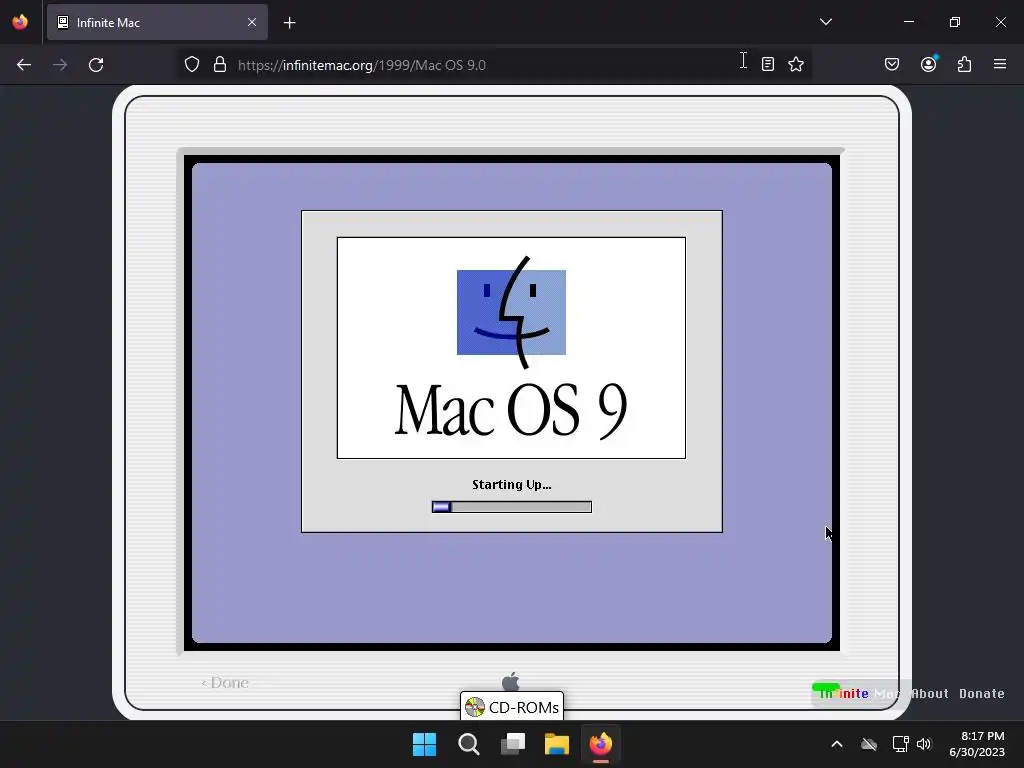Open the About link
Image resolution: width=1024 pixels, height=768 pixels.
(930, 694)
